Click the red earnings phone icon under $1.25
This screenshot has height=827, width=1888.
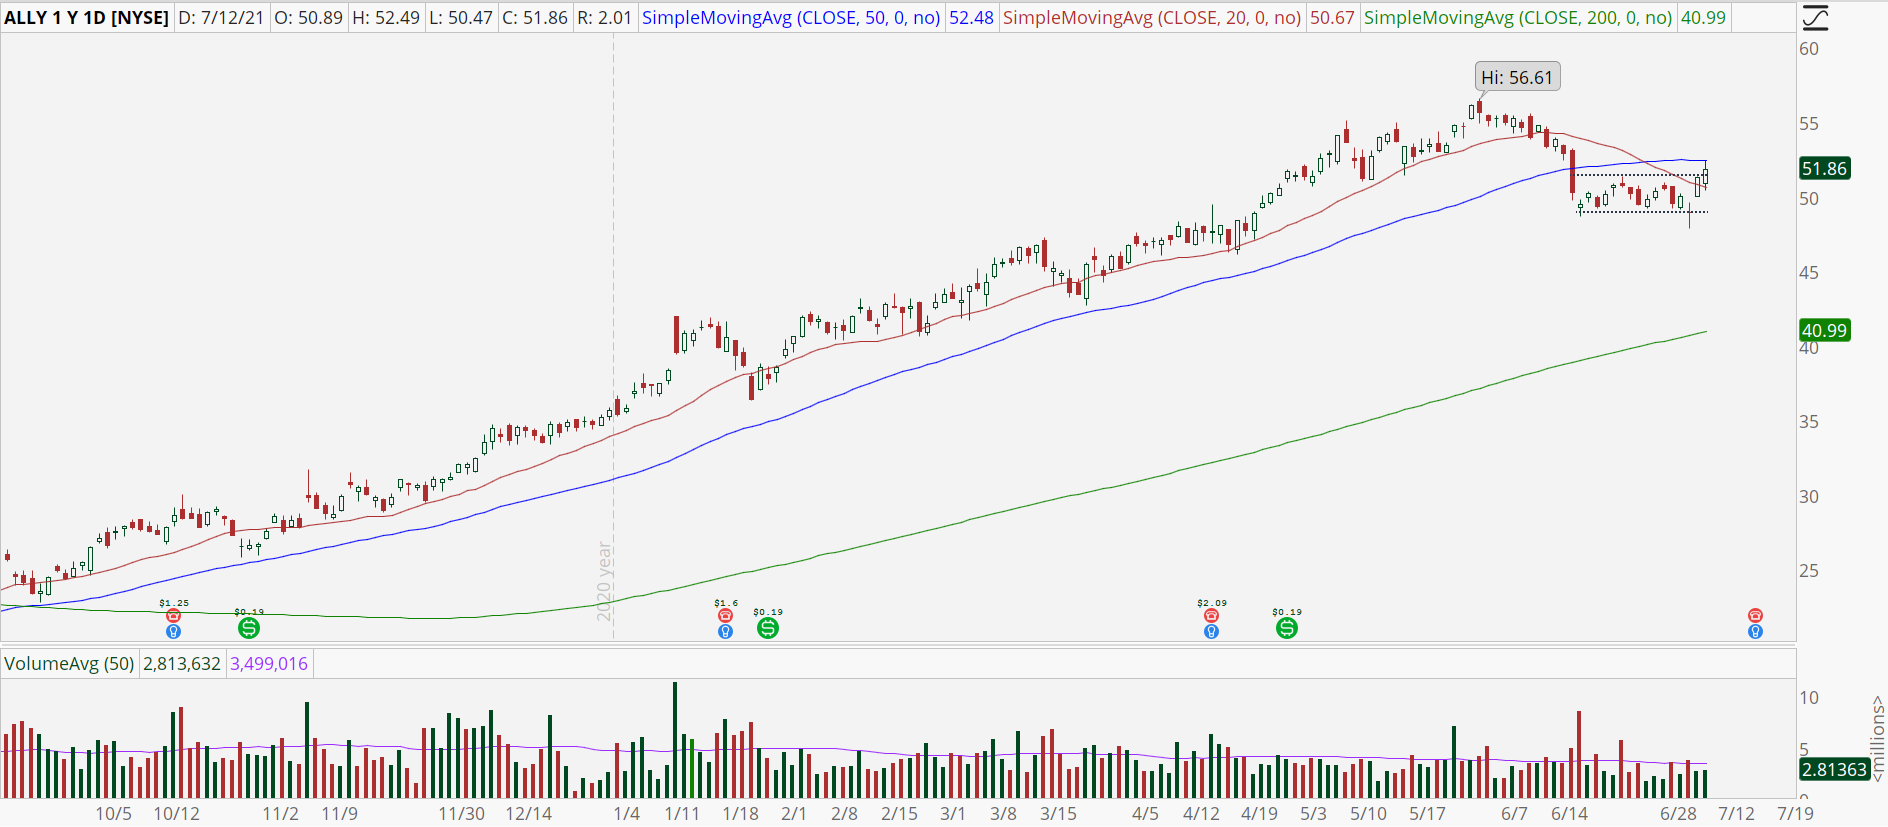click(x=173, y=616)
